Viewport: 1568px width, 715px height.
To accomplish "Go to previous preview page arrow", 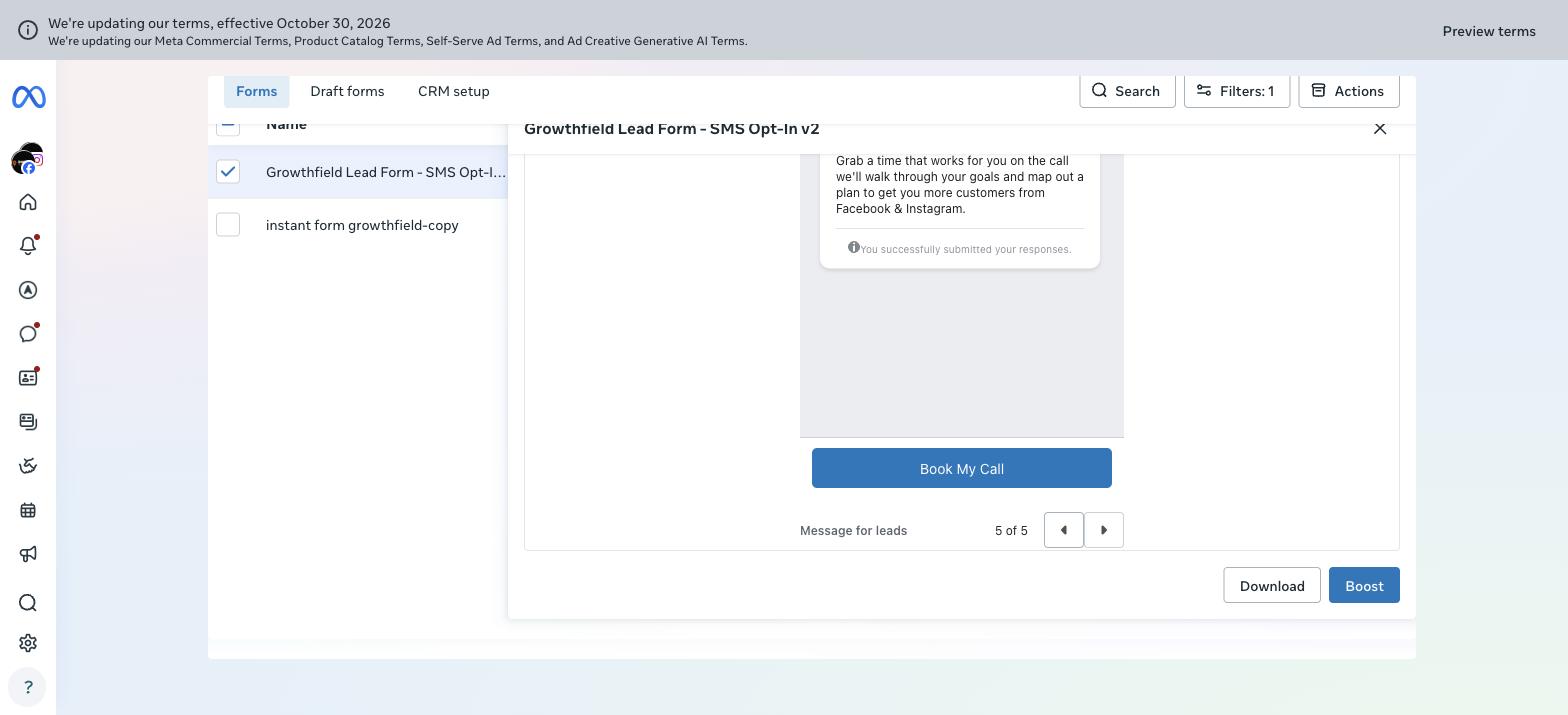I will point(1064,530).
